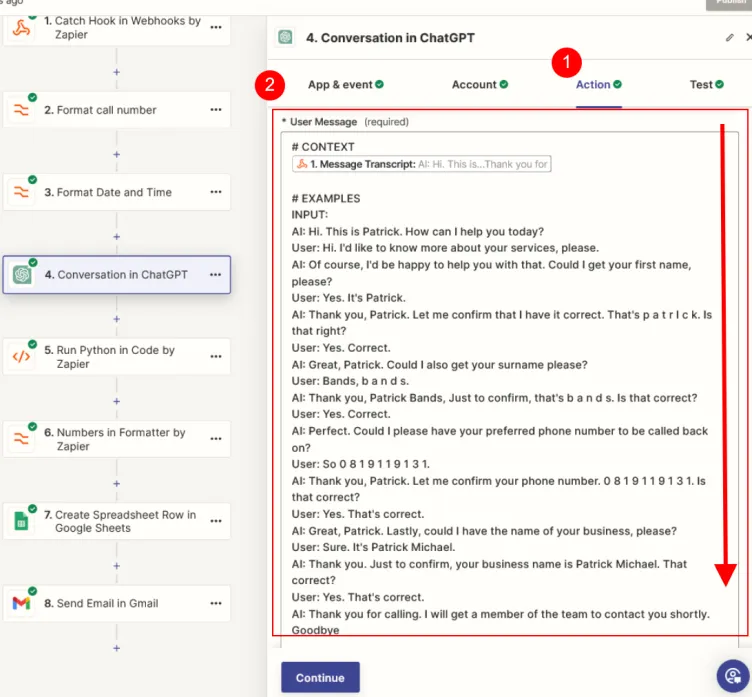
Task: Open the three-dot menu for Format Date and Time
Action: (216, 192)
